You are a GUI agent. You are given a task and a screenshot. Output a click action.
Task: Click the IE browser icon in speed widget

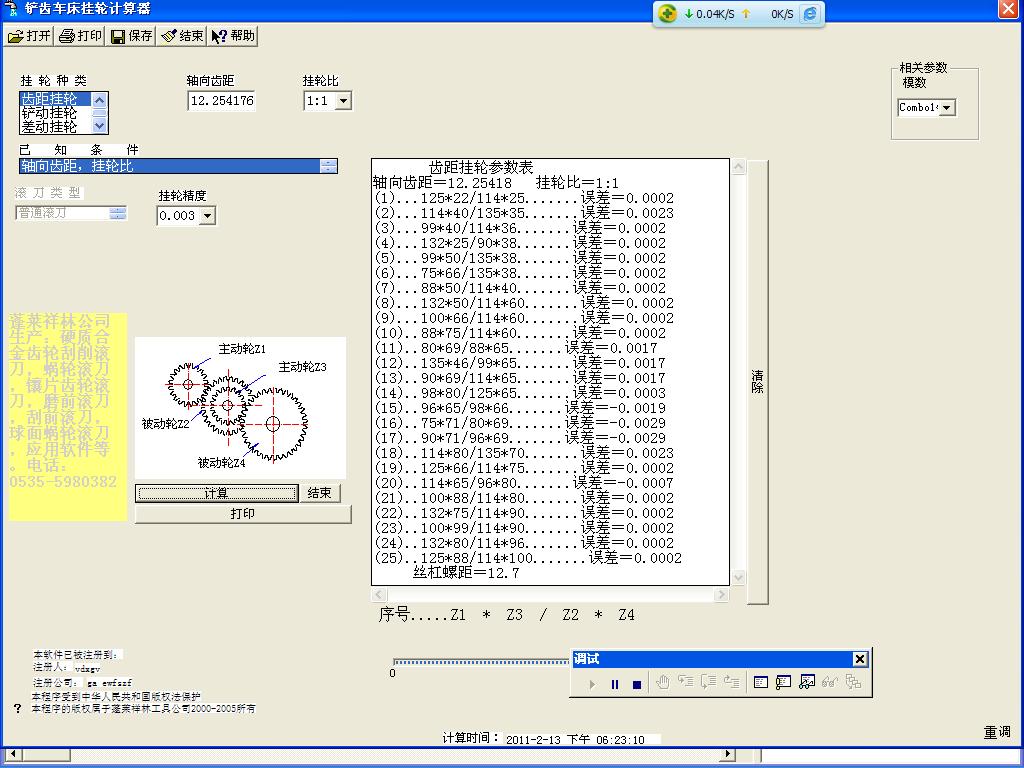(x=810, y=13)
